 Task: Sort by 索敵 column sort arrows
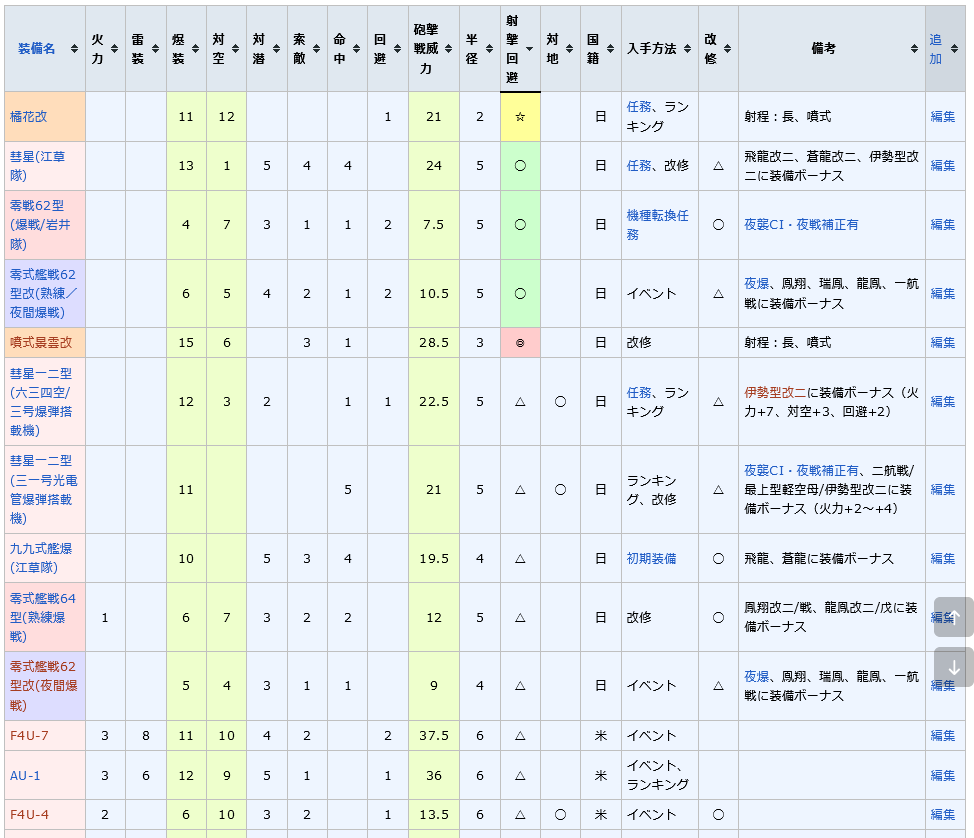pyautogui.click(x=316, y=49)
